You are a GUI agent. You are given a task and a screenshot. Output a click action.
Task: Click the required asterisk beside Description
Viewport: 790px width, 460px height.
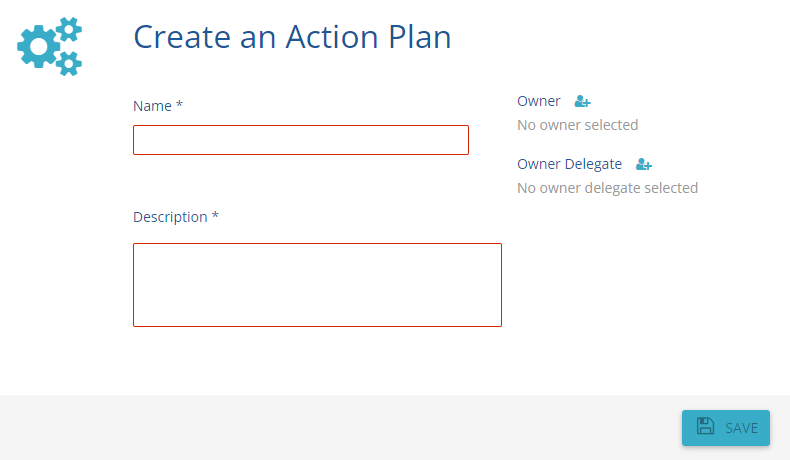pyautogui.click(x=215, y=216)
